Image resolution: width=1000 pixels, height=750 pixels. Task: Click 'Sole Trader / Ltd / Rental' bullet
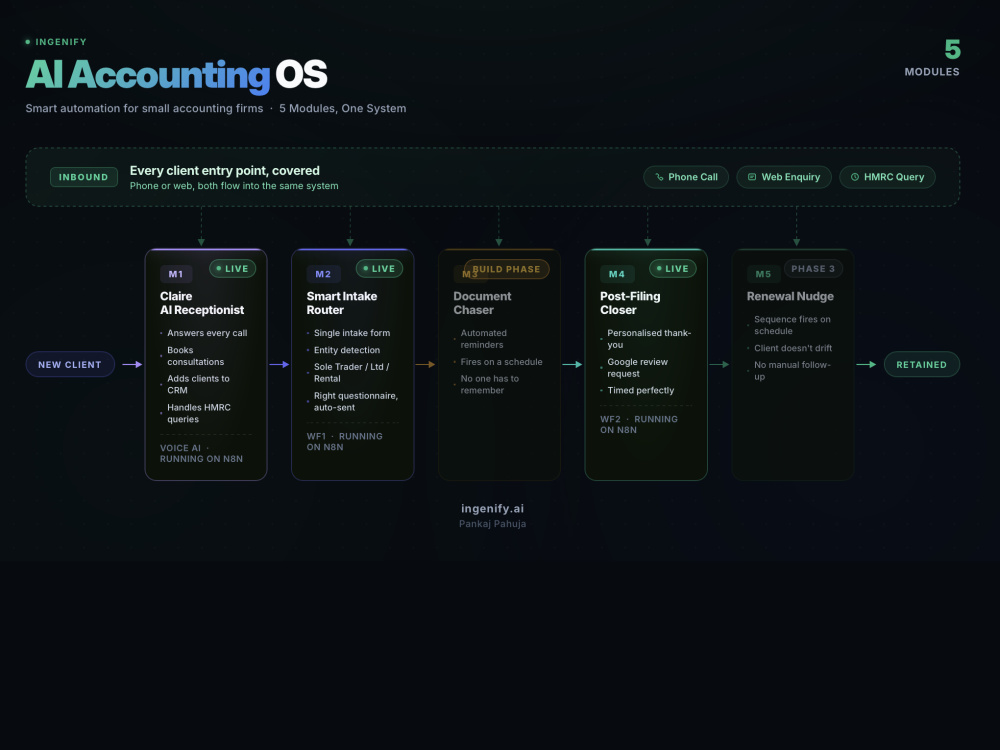coord(351,372)
